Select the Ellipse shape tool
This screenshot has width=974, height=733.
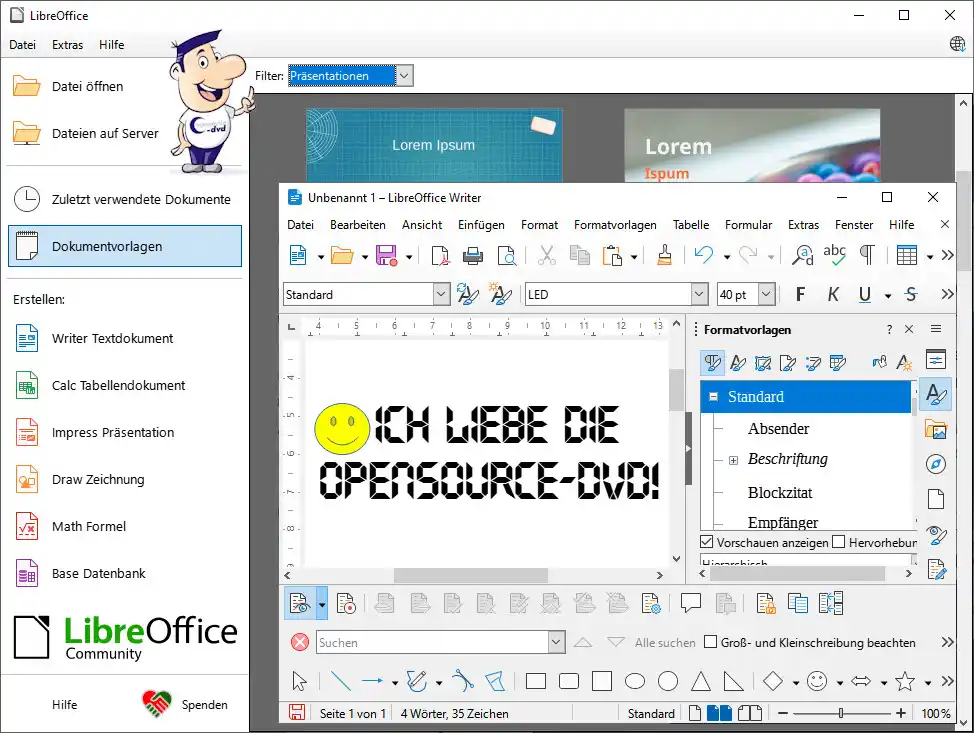click(634, 681)
